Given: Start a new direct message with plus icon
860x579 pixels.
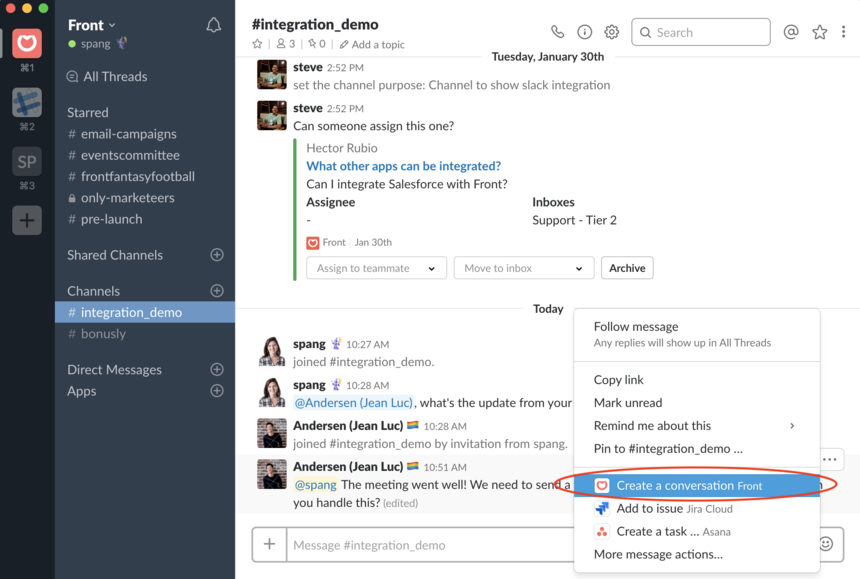Looking at the screenshot, I should coord(217,370).
